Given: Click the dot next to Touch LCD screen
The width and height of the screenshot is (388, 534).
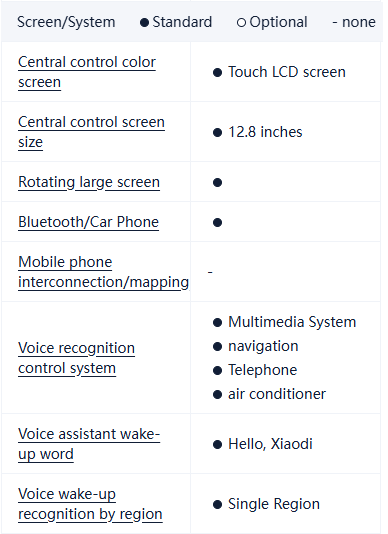Looking at the screenshot, I should (217, 73).
